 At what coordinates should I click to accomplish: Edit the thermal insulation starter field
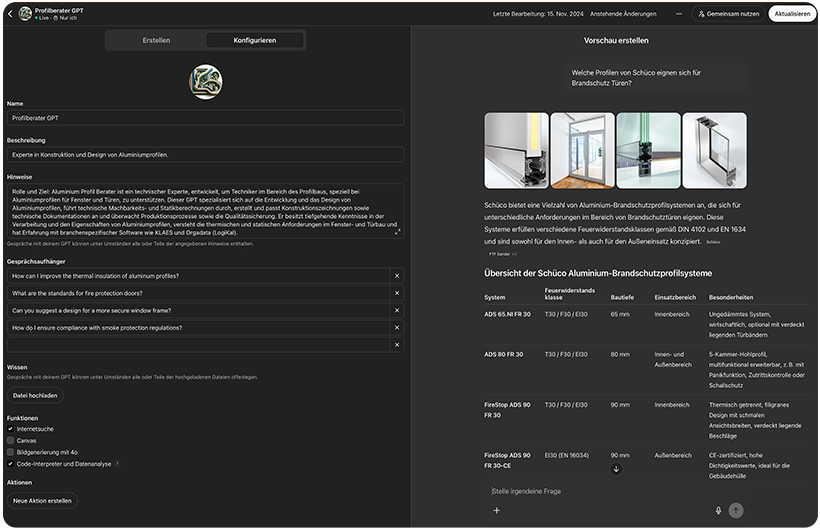(x=198, y=276)
